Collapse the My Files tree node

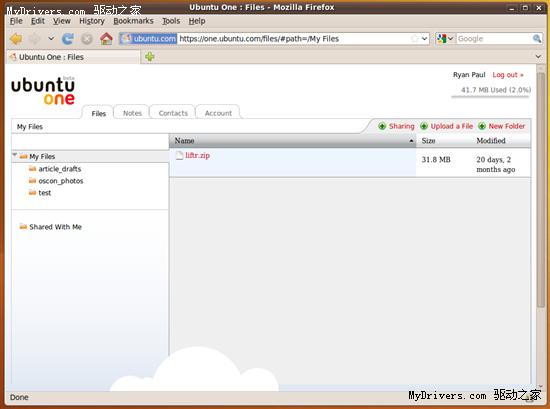click(15, 155)
